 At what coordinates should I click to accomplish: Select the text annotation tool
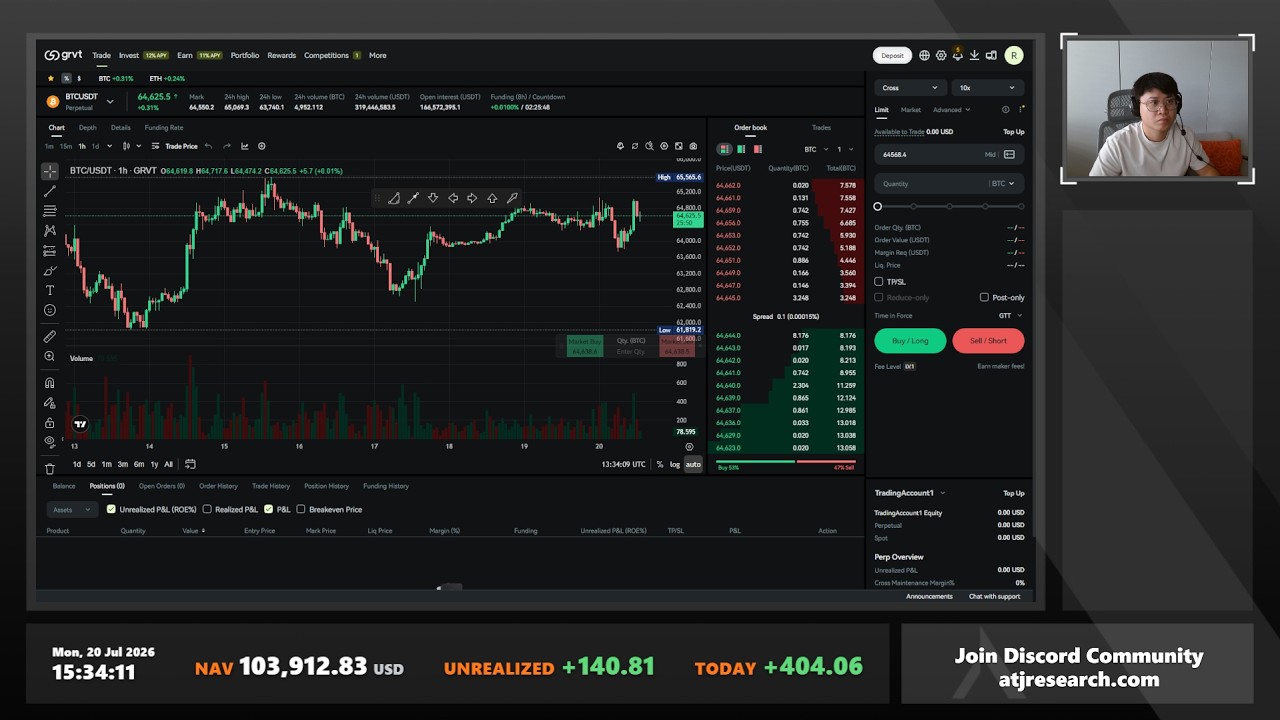(49, 290)
